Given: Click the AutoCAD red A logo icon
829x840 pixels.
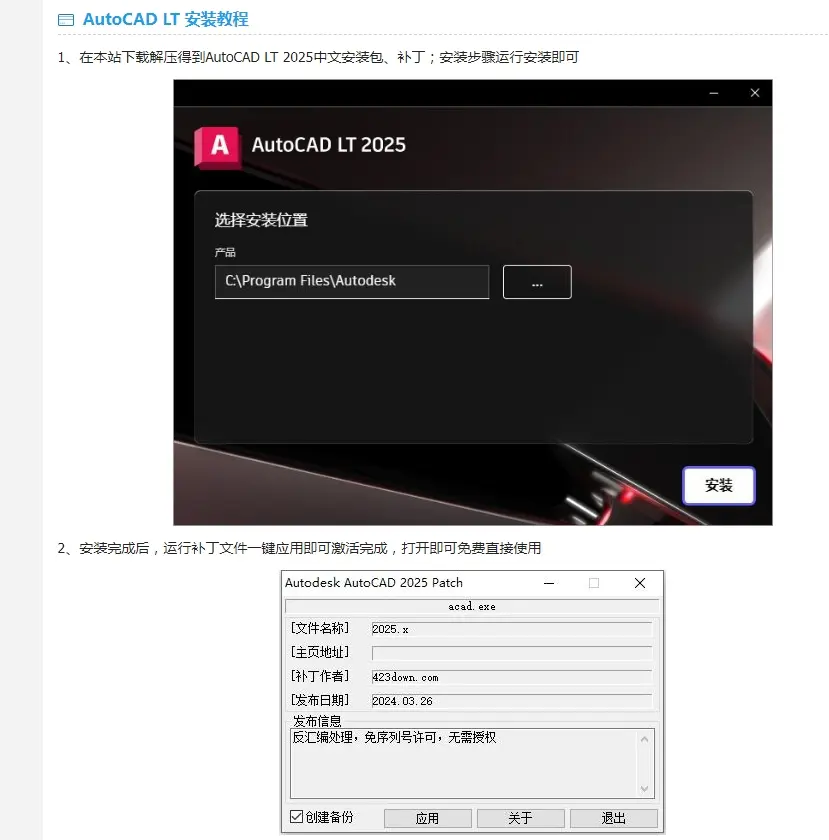Looking at the screenshot, I should coord(218,147).
